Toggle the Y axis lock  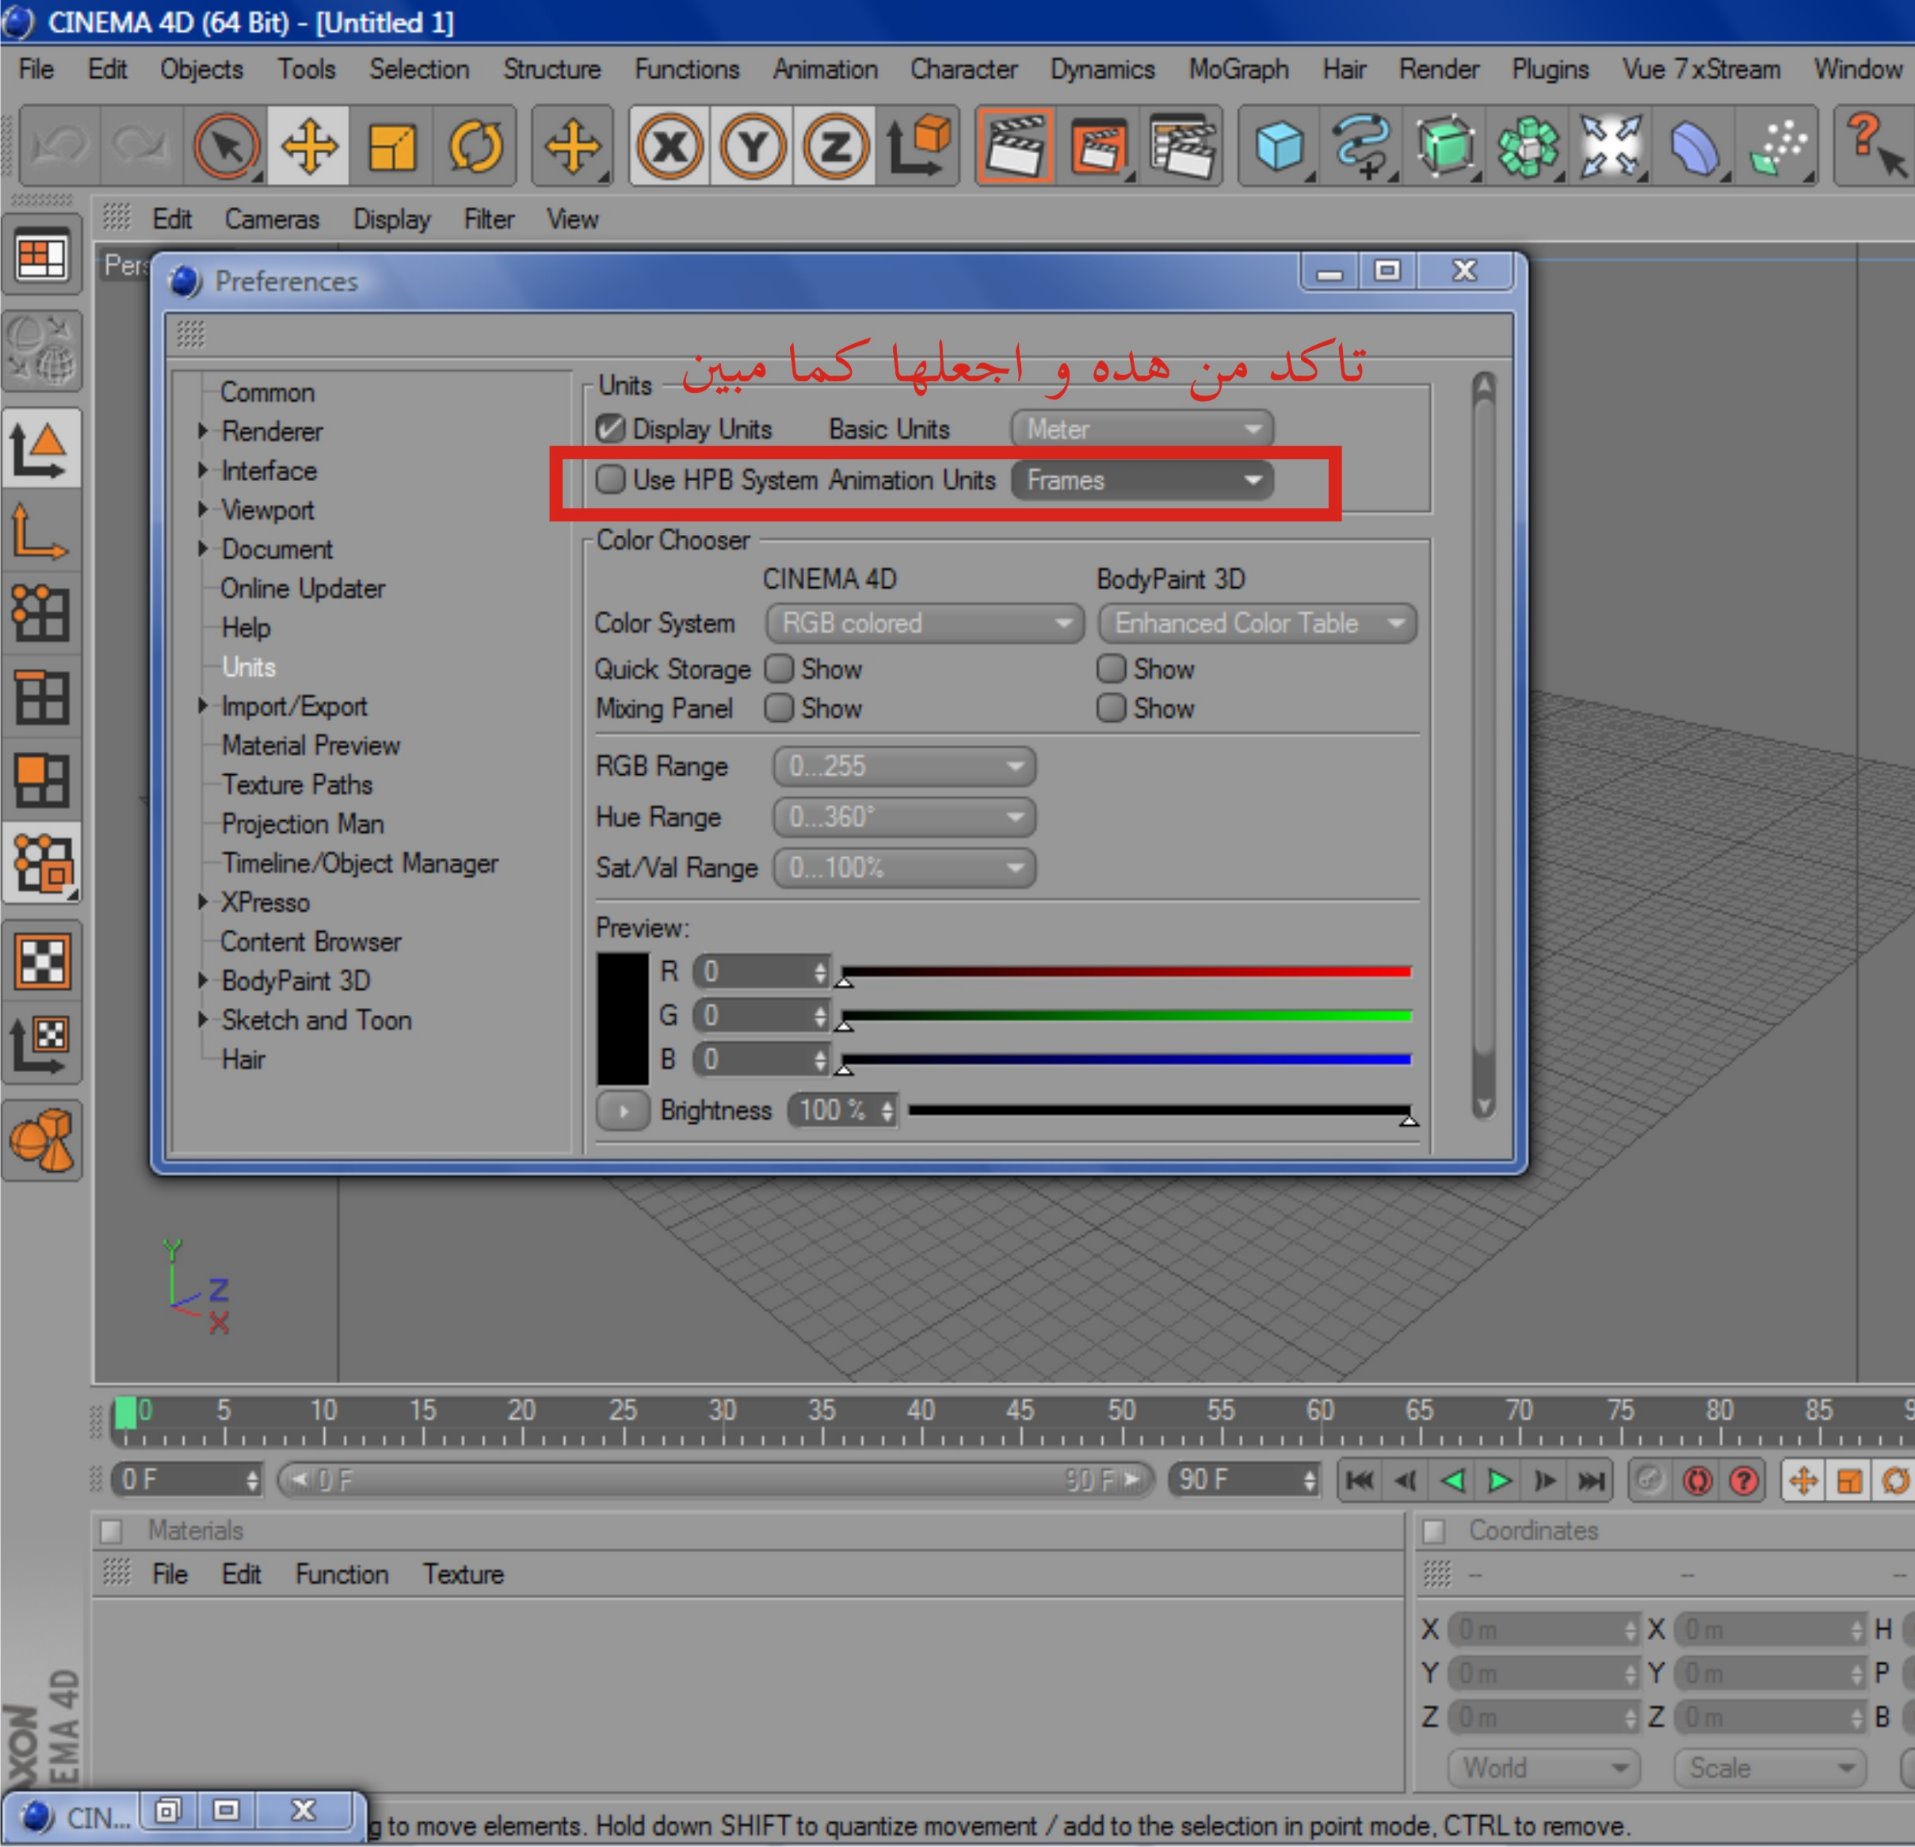[753, 147]
